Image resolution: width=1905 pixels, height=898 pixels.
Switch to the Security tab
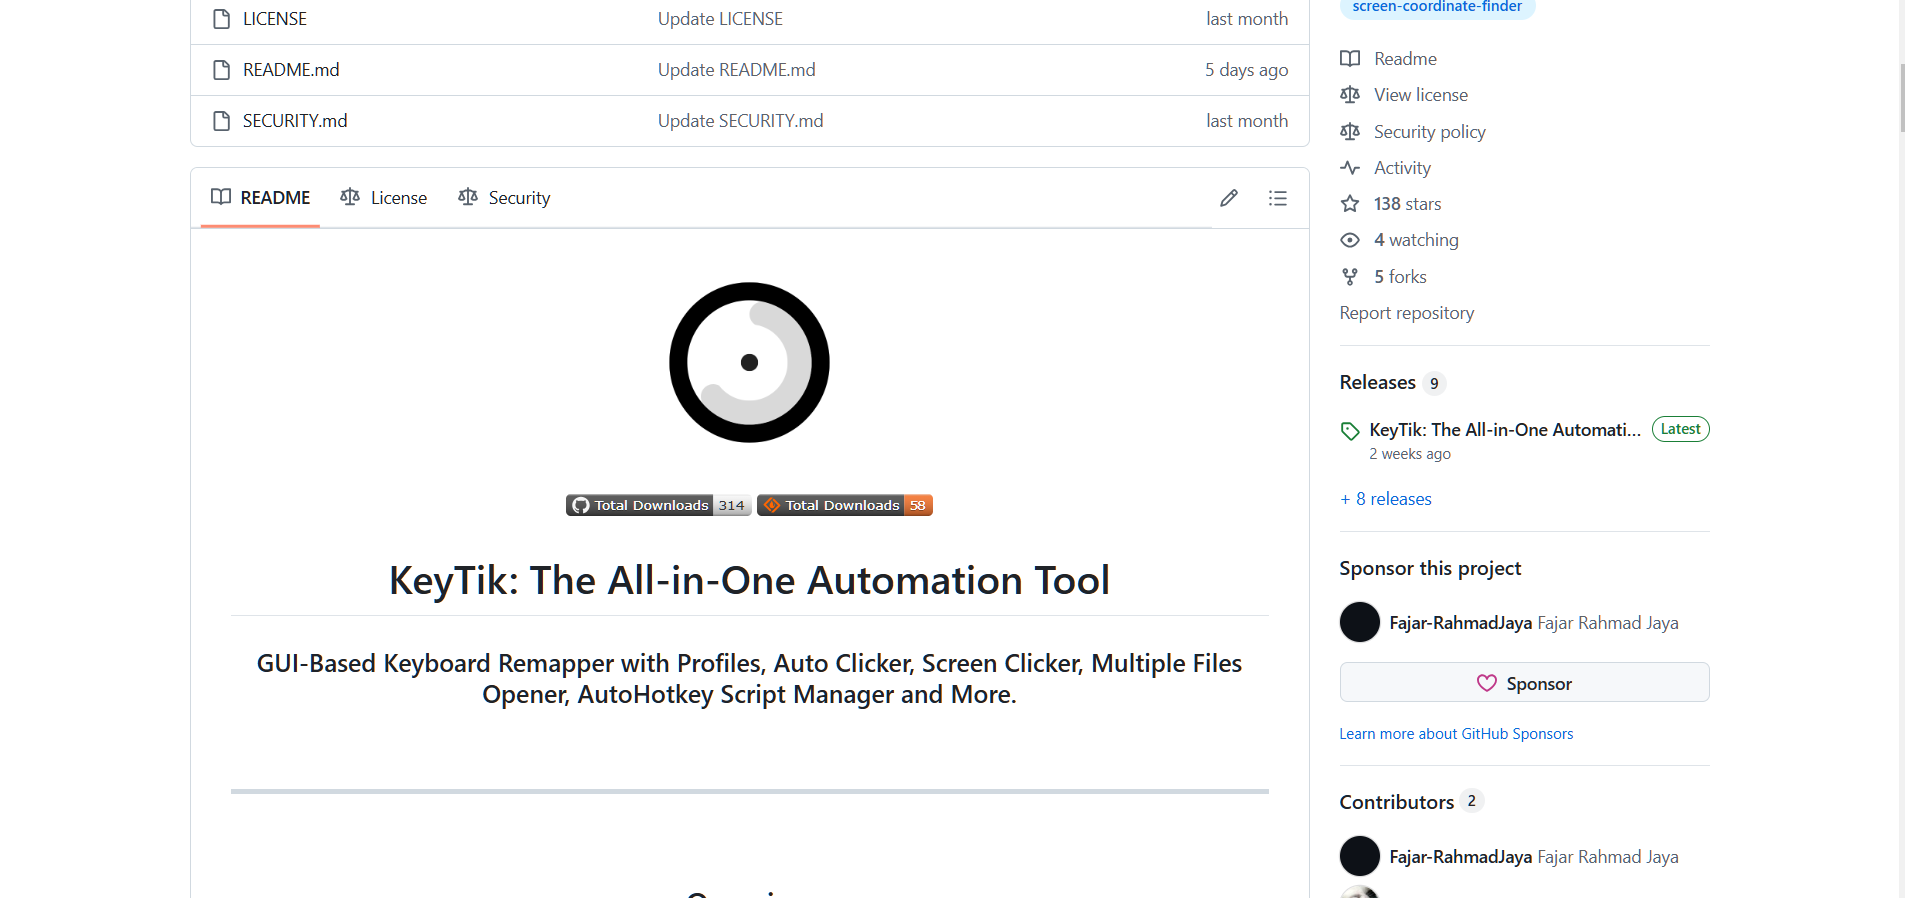point(504,198)
